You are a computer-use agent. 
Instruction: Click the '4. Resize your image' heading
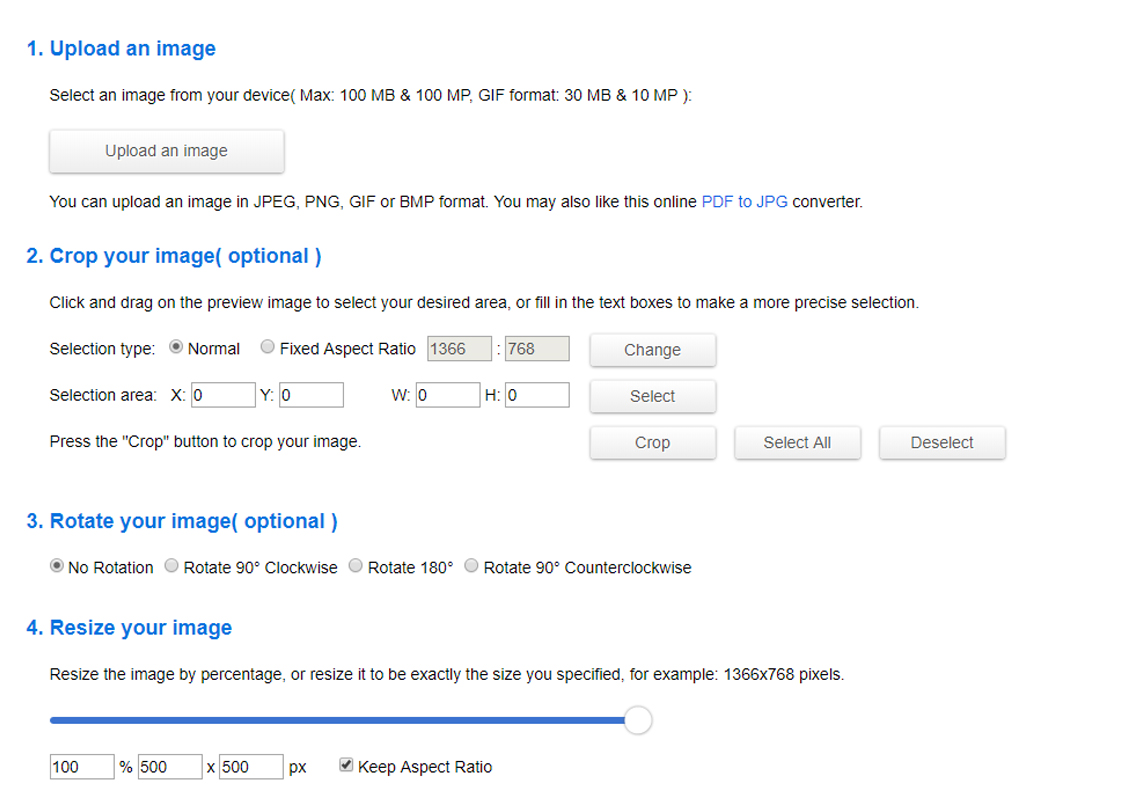point(129,628)
